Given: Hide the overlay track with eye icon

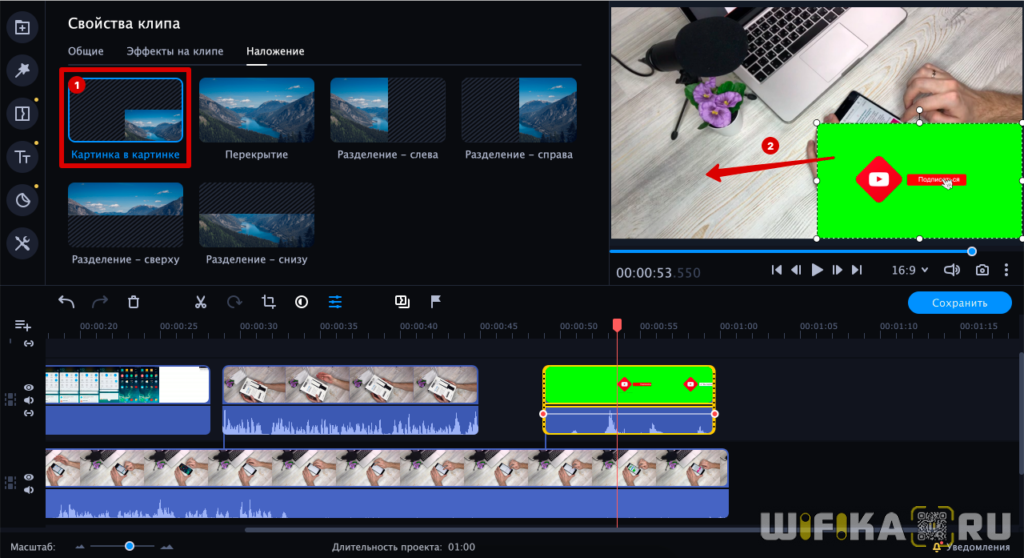Looking at the screenshot, I should point(29,388).
